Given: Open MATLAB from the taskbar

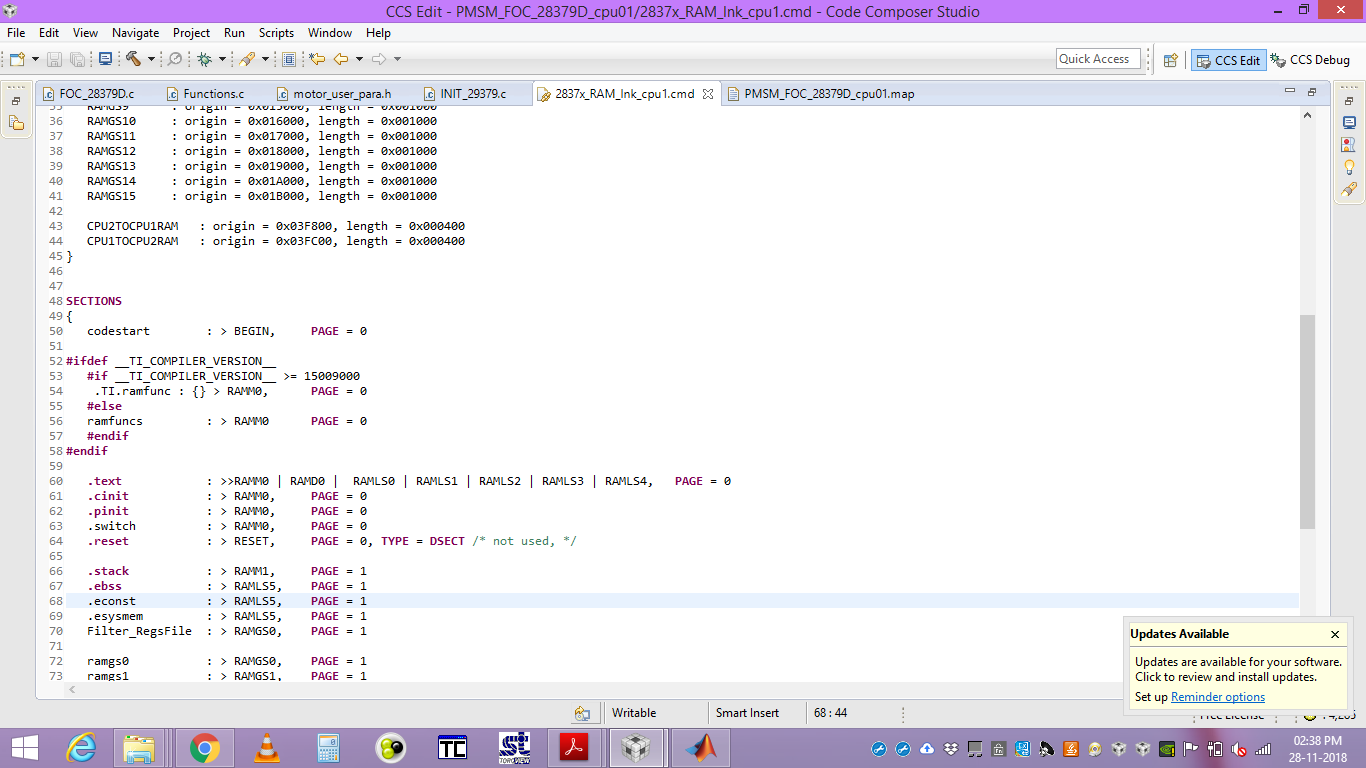Looking at the screenshot, I should 701,748.
